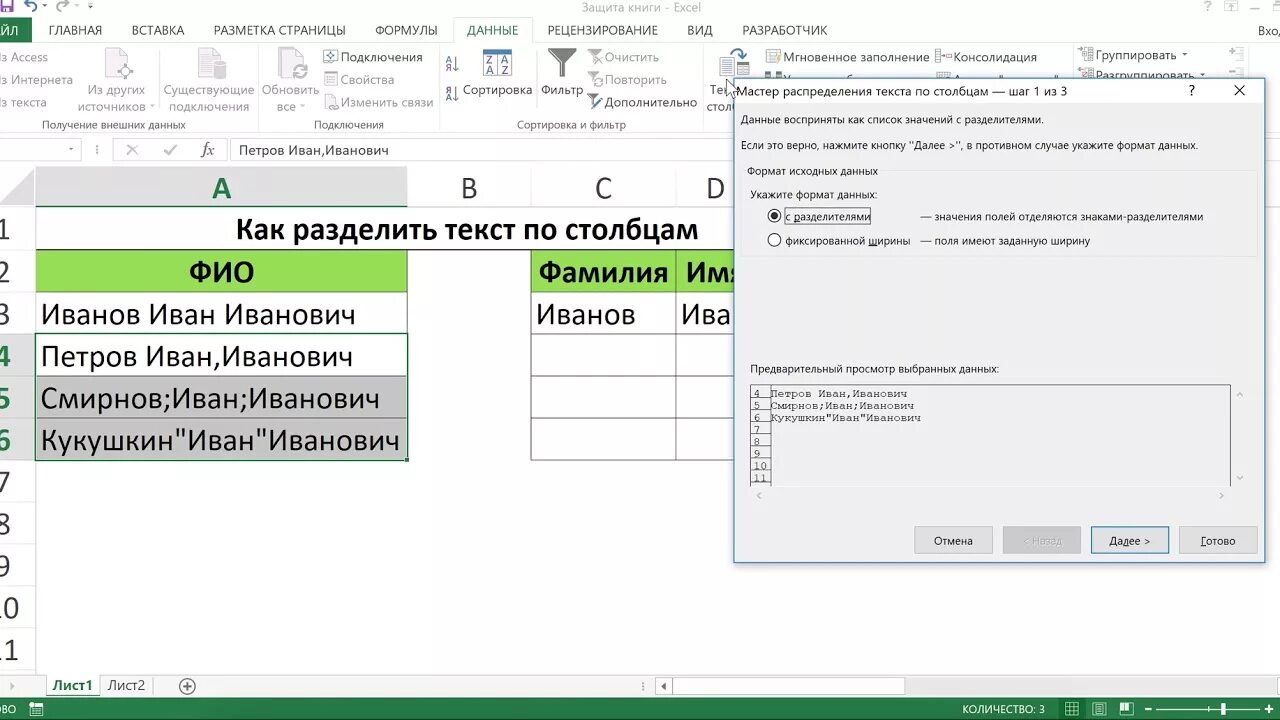This screenshot has width=1280, height=720.
Task: Click the Далее > button in the wizard
Action: point(1129,540)
